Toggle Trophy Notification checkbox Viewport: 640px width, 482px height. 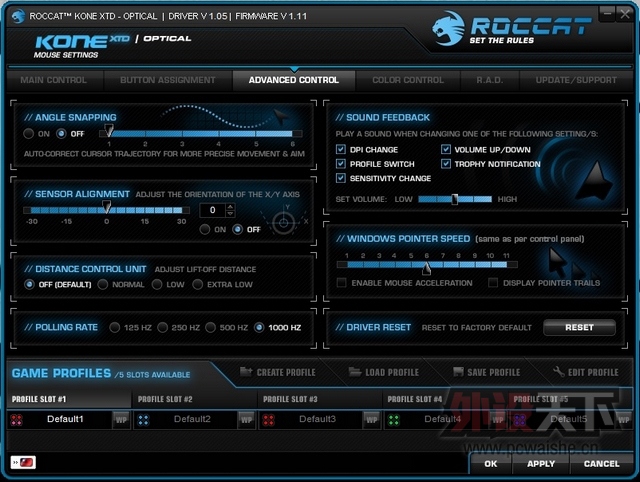point(446,164)
